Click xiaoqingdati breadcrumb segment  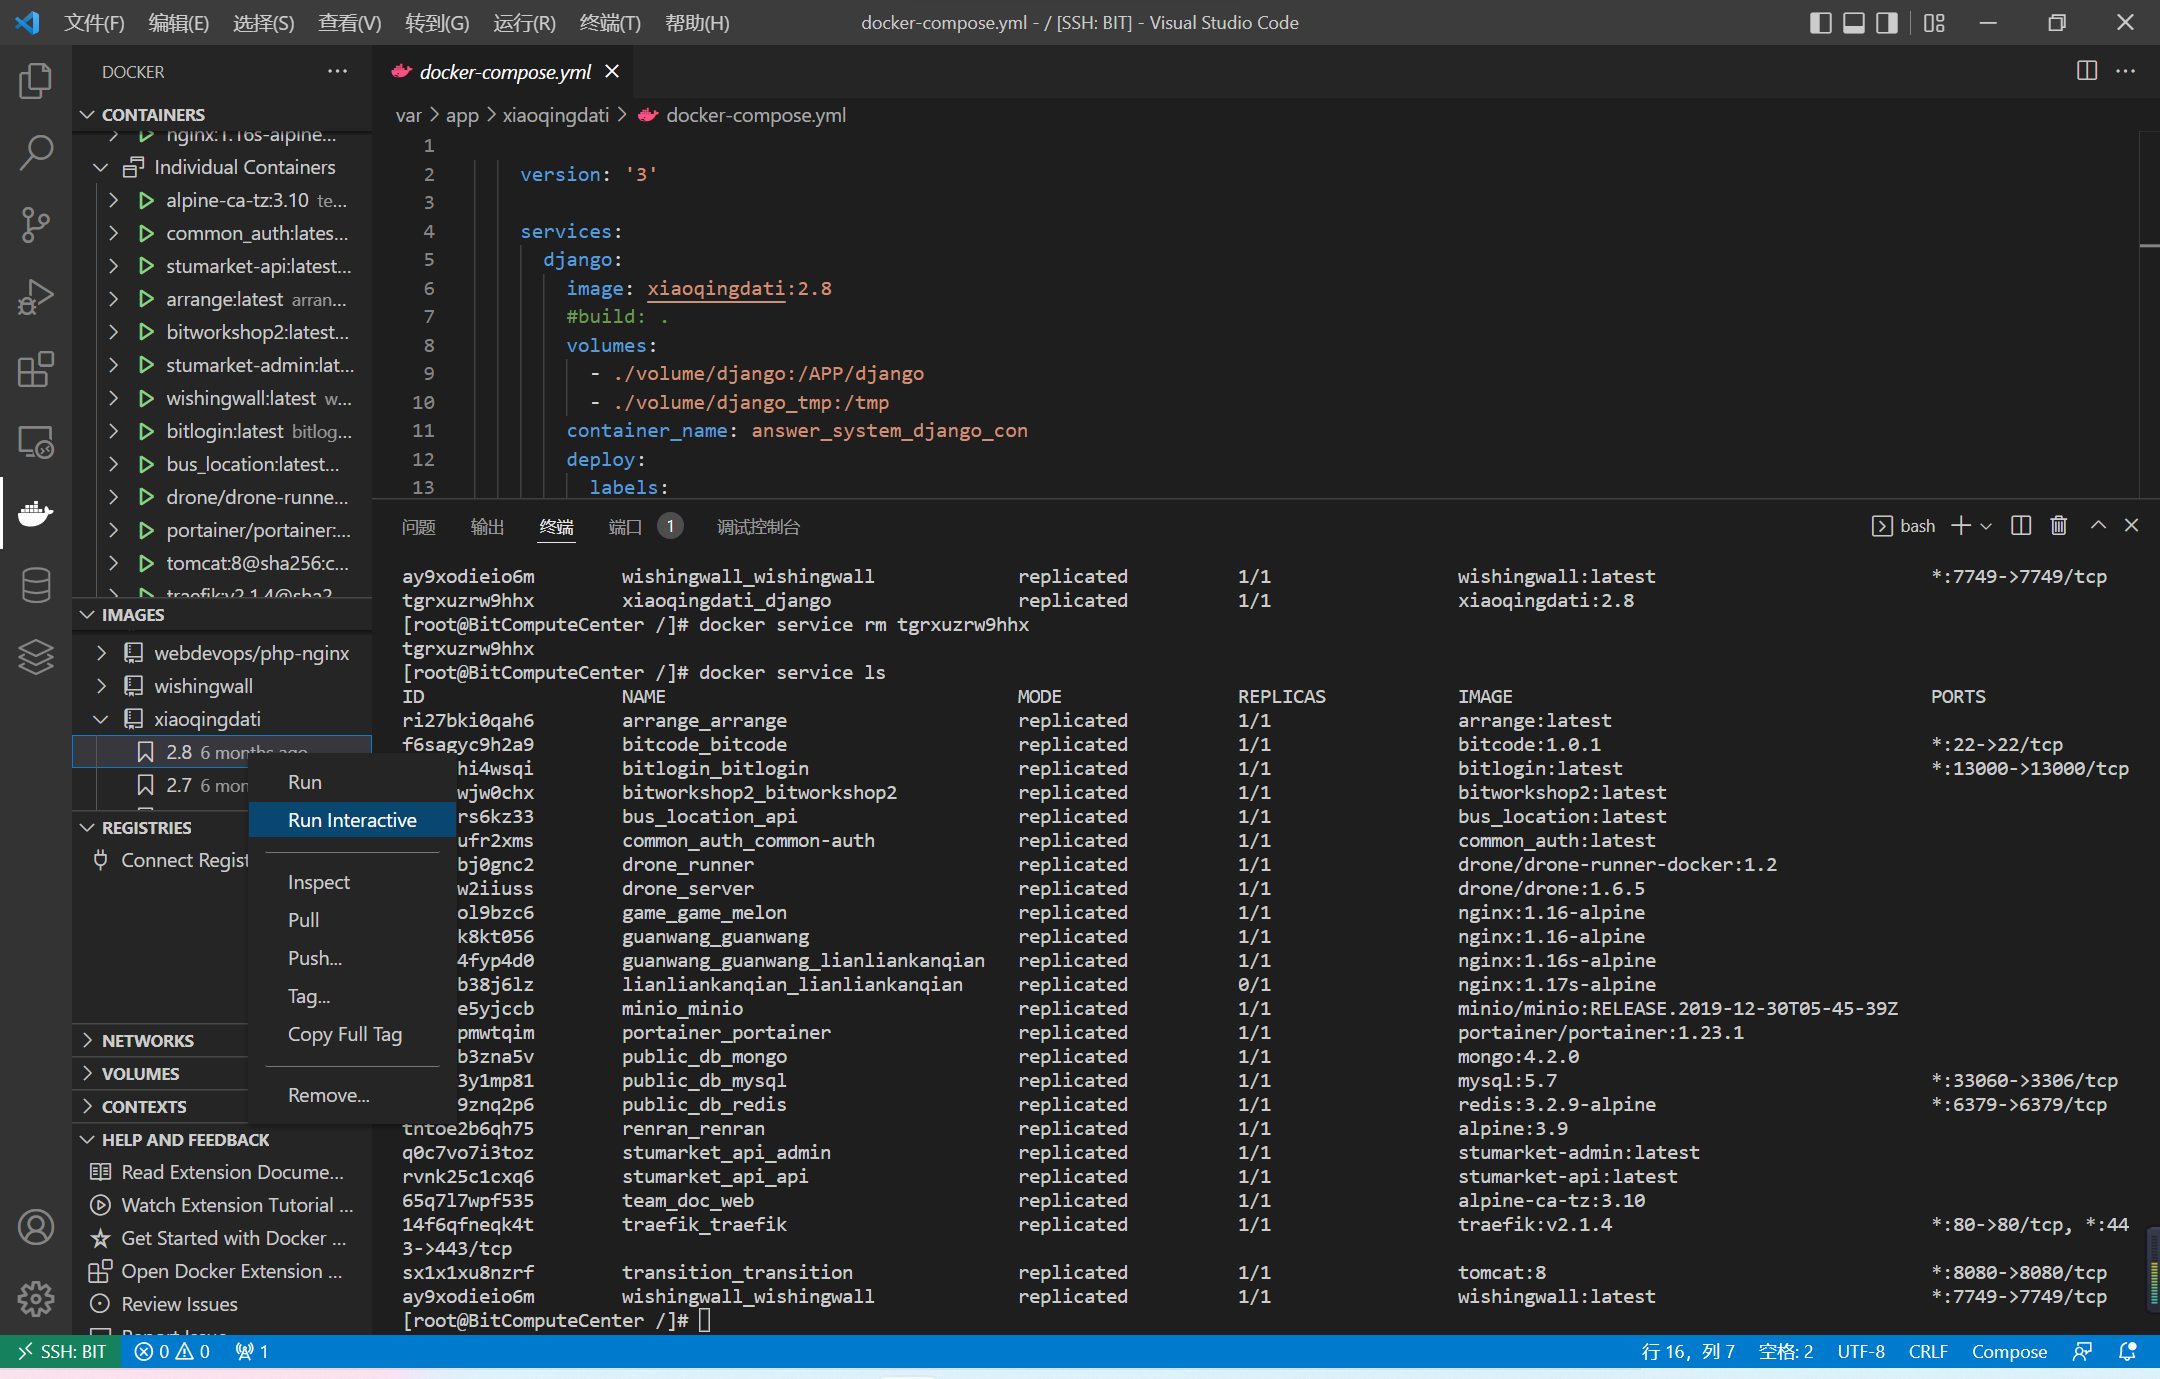coord(555,115)
